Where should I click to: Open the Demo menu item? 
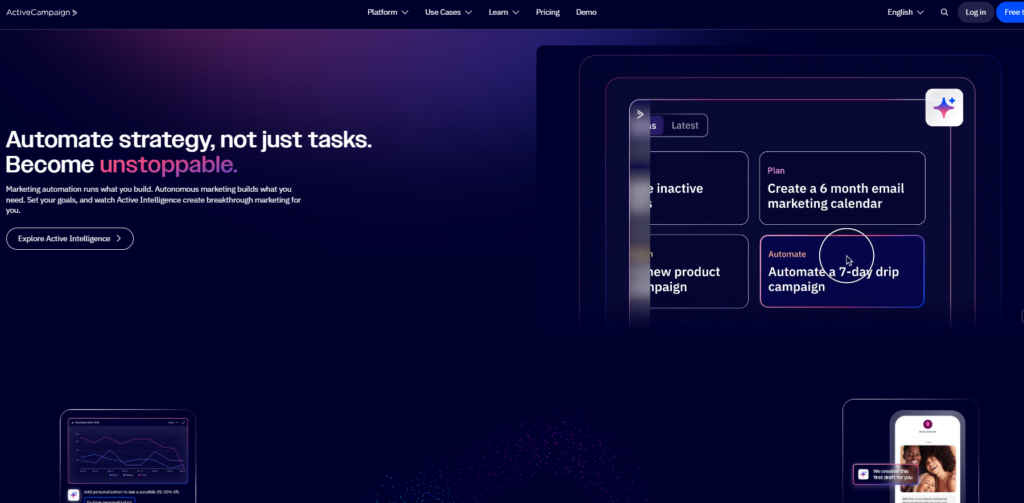pos(586,12)
